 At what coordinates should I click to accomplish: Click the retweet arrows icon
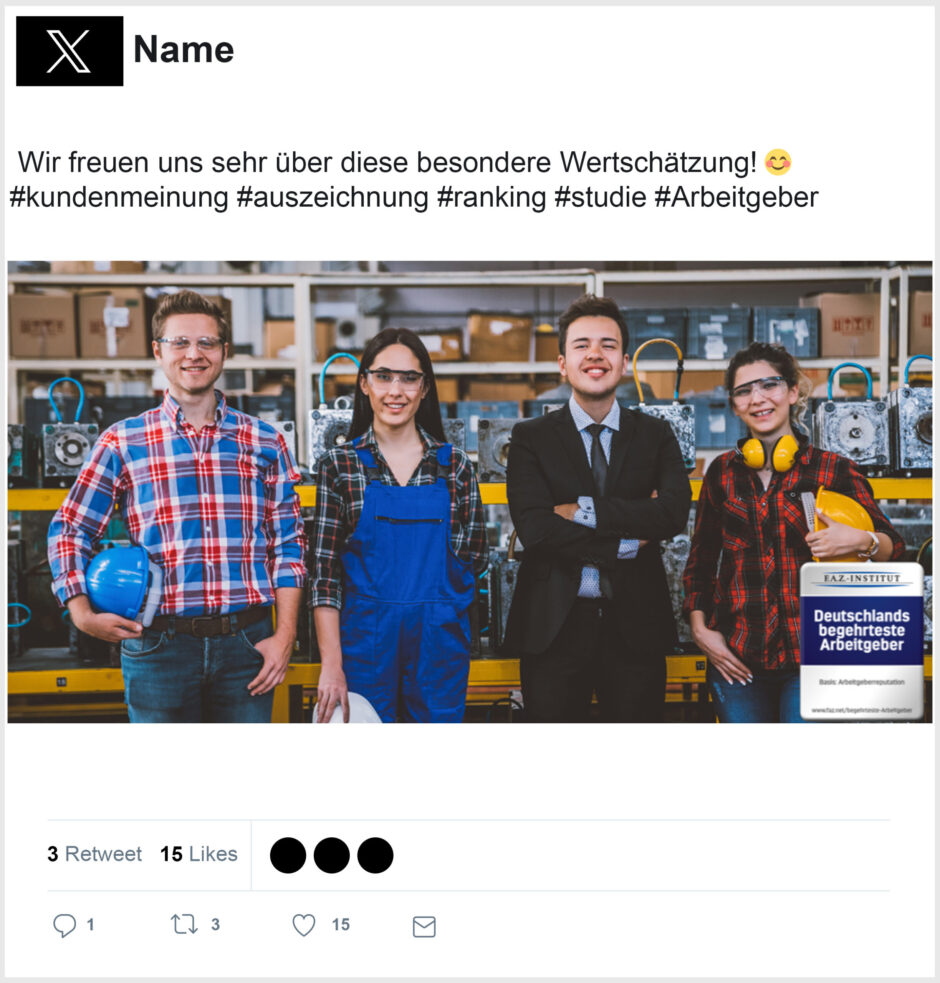[x=184, y=924]
